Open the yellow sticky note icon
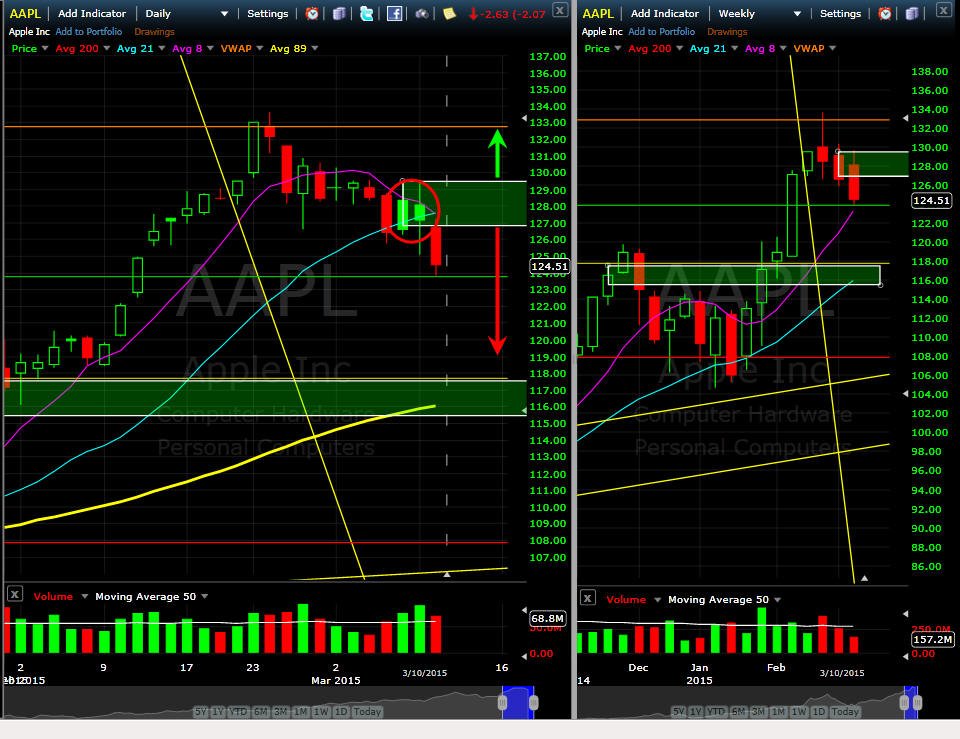Image resolution: width=960 pixels, height=739 pixels. pyautogui.click(x=449, y=13)
